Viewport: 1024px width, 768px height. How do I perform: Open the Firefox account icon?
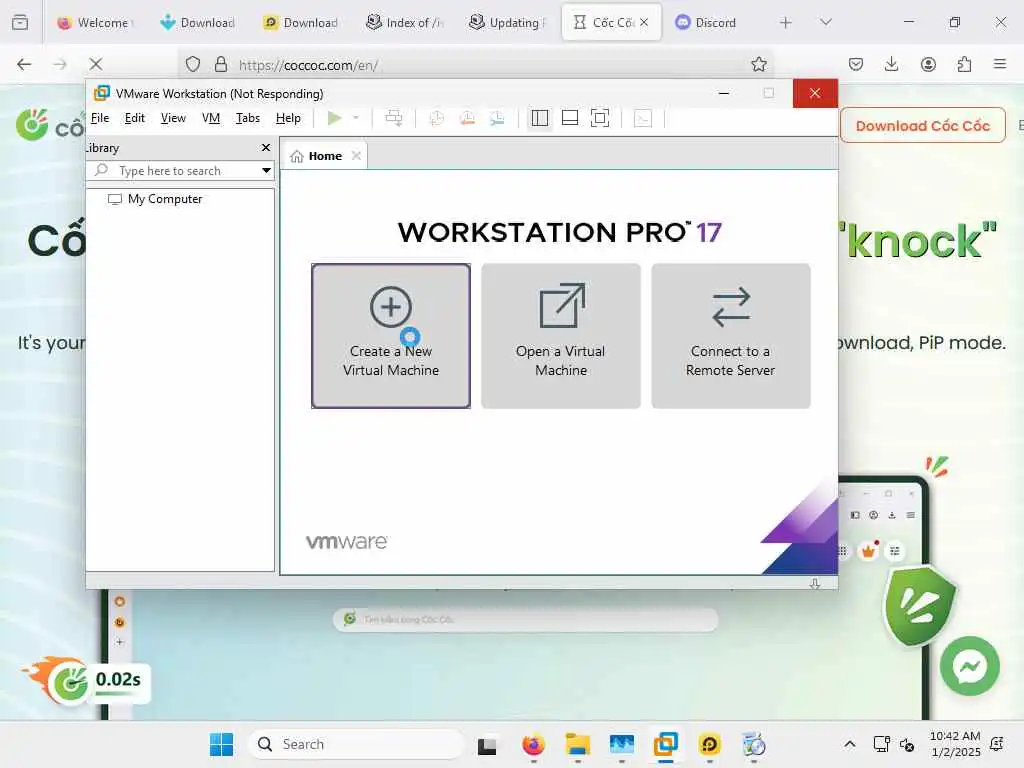coord(928,64)
